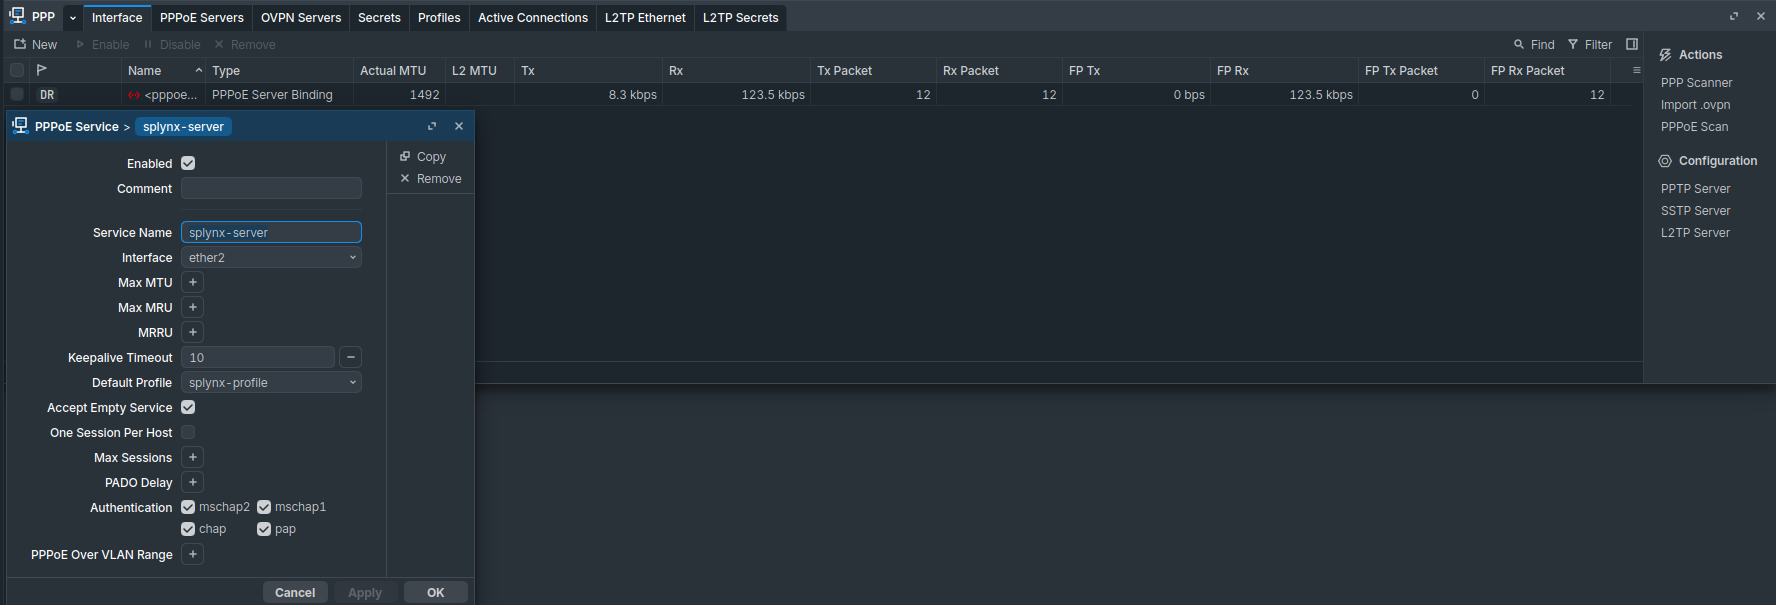1776x605 pixels.
Task: Add a Max MTU value
Action: tap(193, 283)
